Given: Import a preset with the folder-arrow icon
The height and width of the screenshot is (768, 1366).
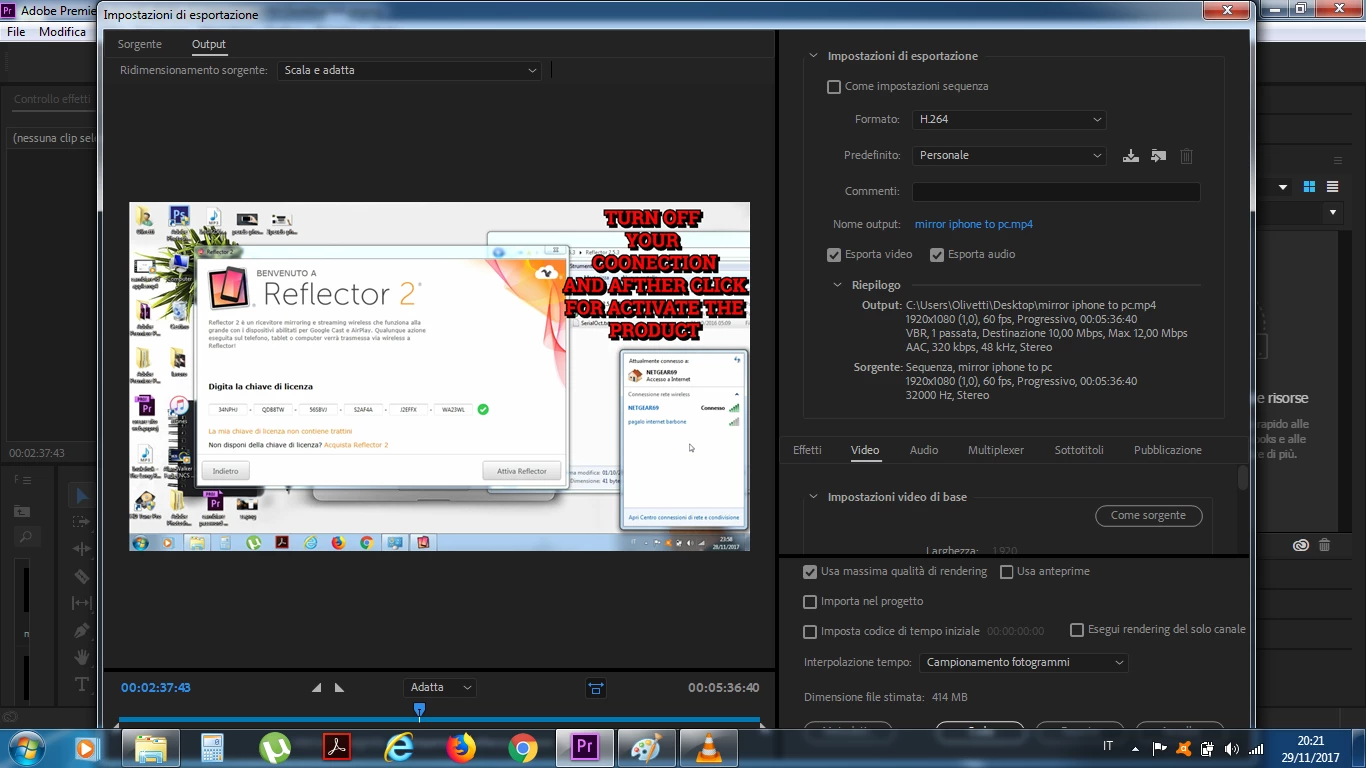Looking at the screenshot, I should [x=1158, y=156].
